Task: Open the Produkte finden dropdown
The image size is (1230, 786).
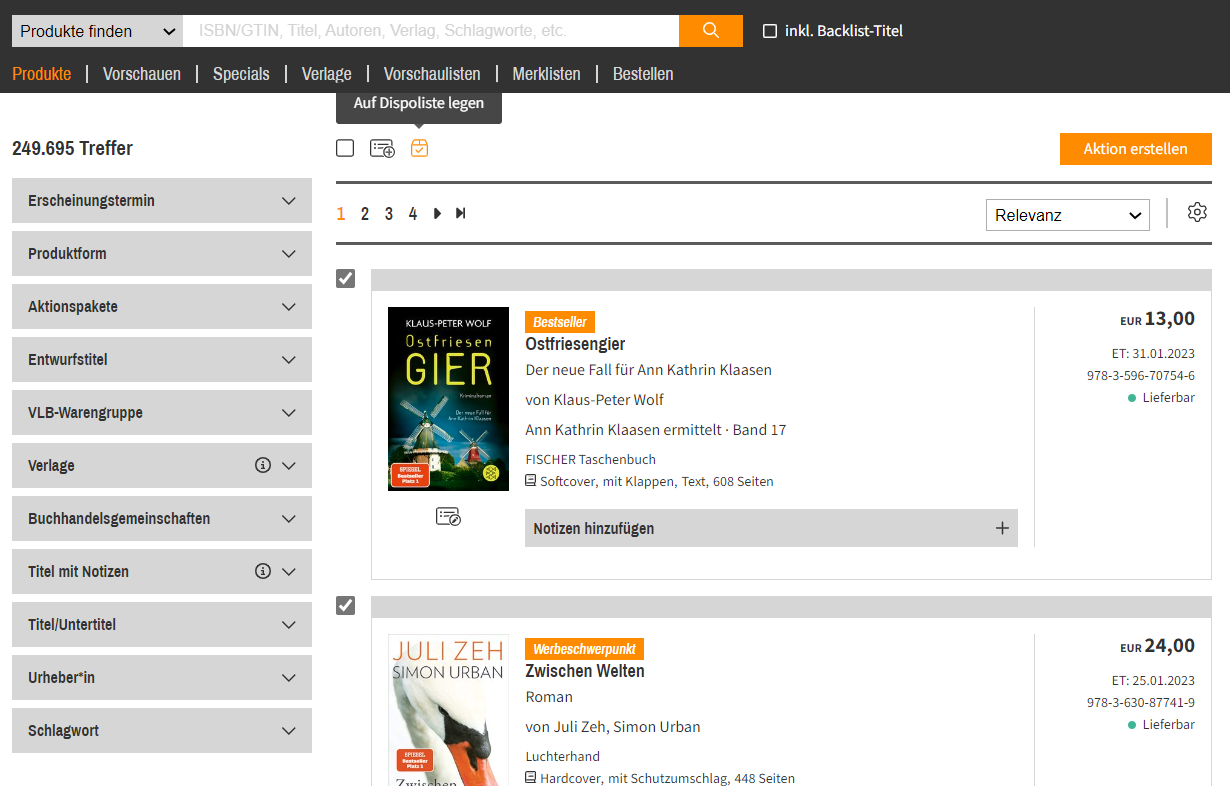Action: click(97, 31)
